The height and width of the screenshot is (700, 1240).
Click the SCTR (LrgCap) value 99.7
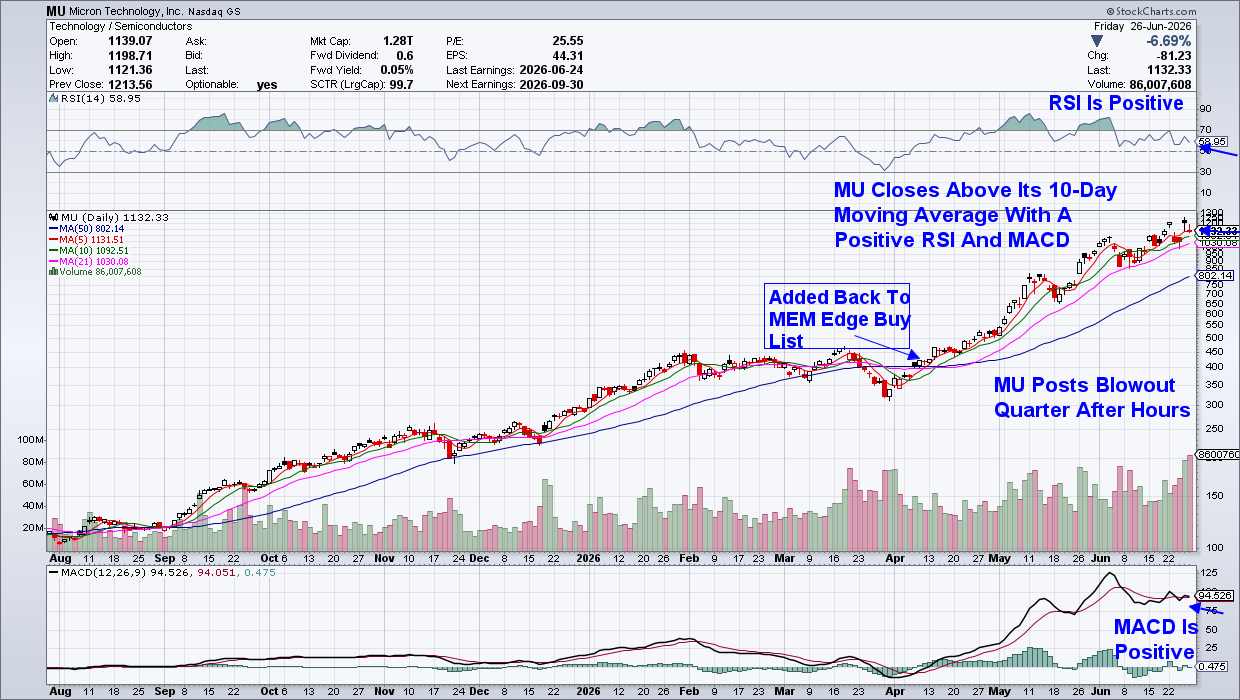pos(400,85)
